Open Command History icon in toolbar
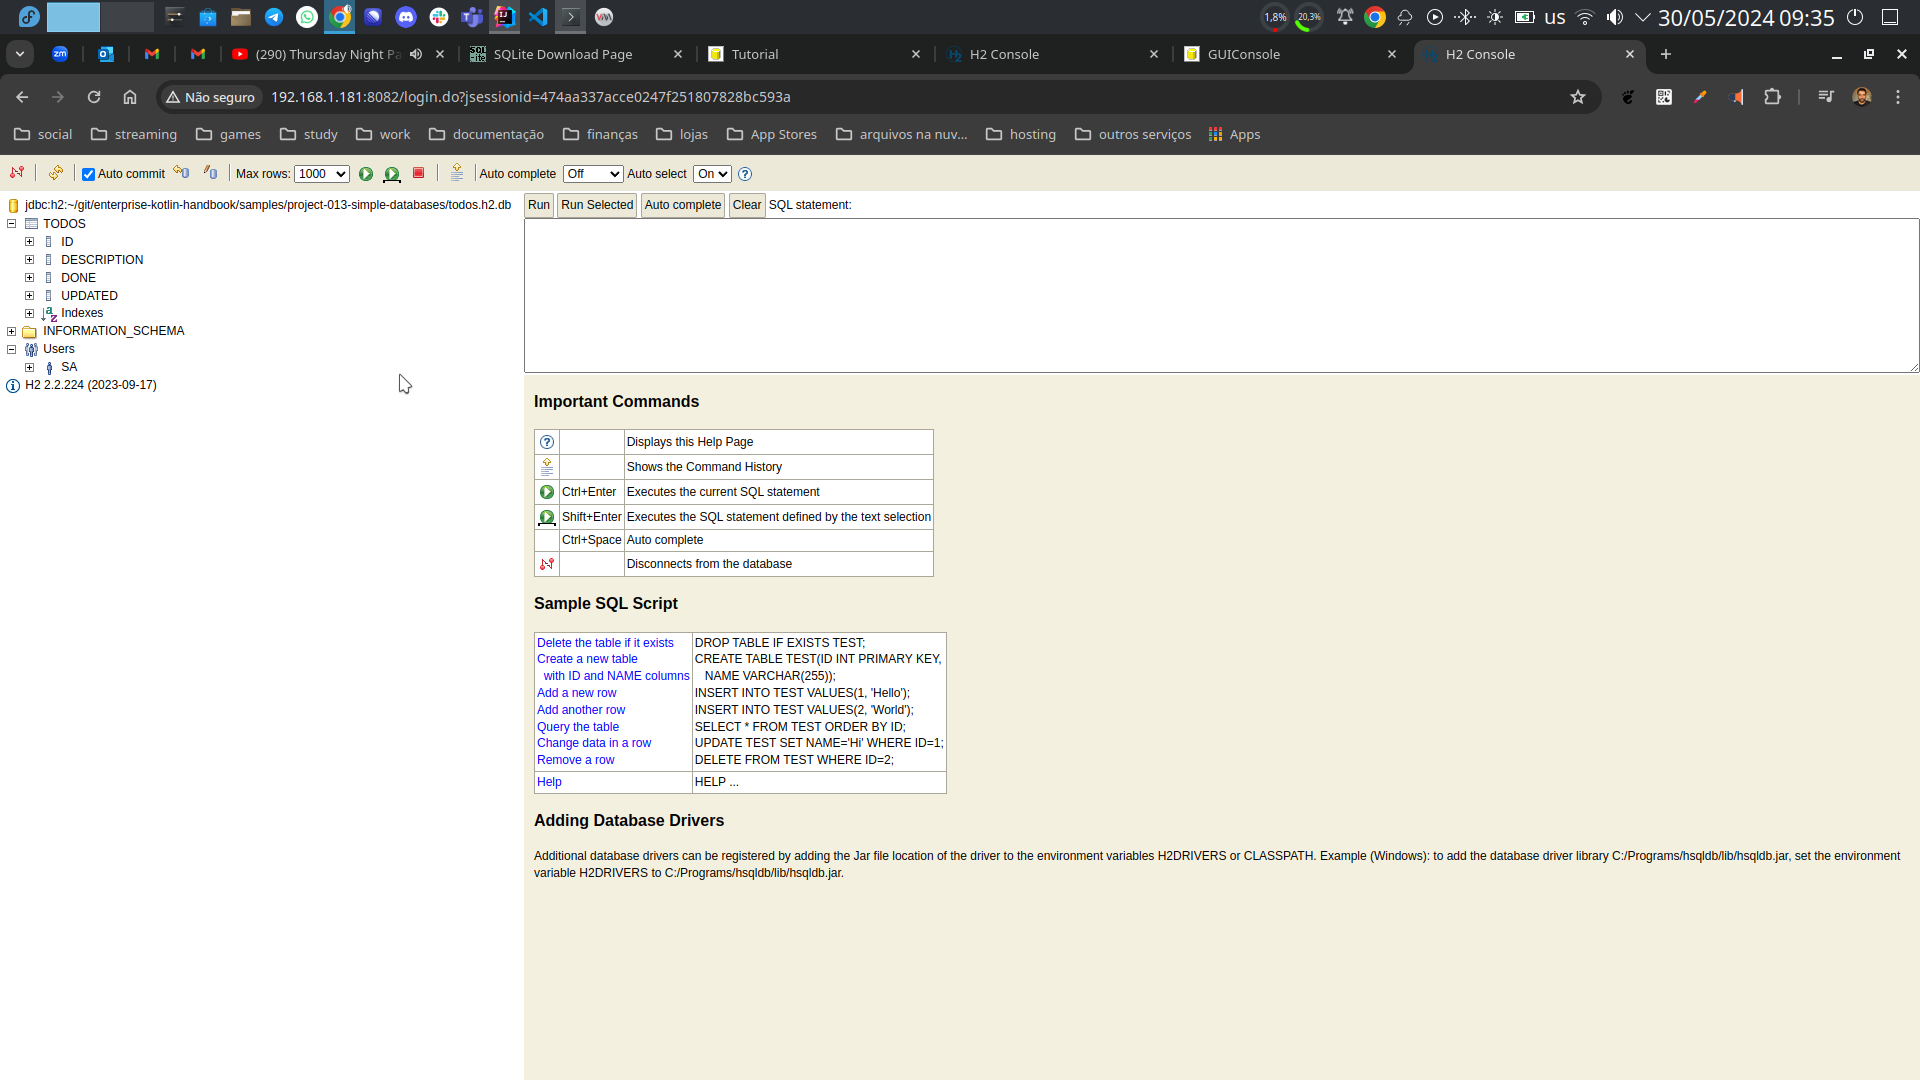Viewport: 1920px width, 1080px height. (457, 173)
